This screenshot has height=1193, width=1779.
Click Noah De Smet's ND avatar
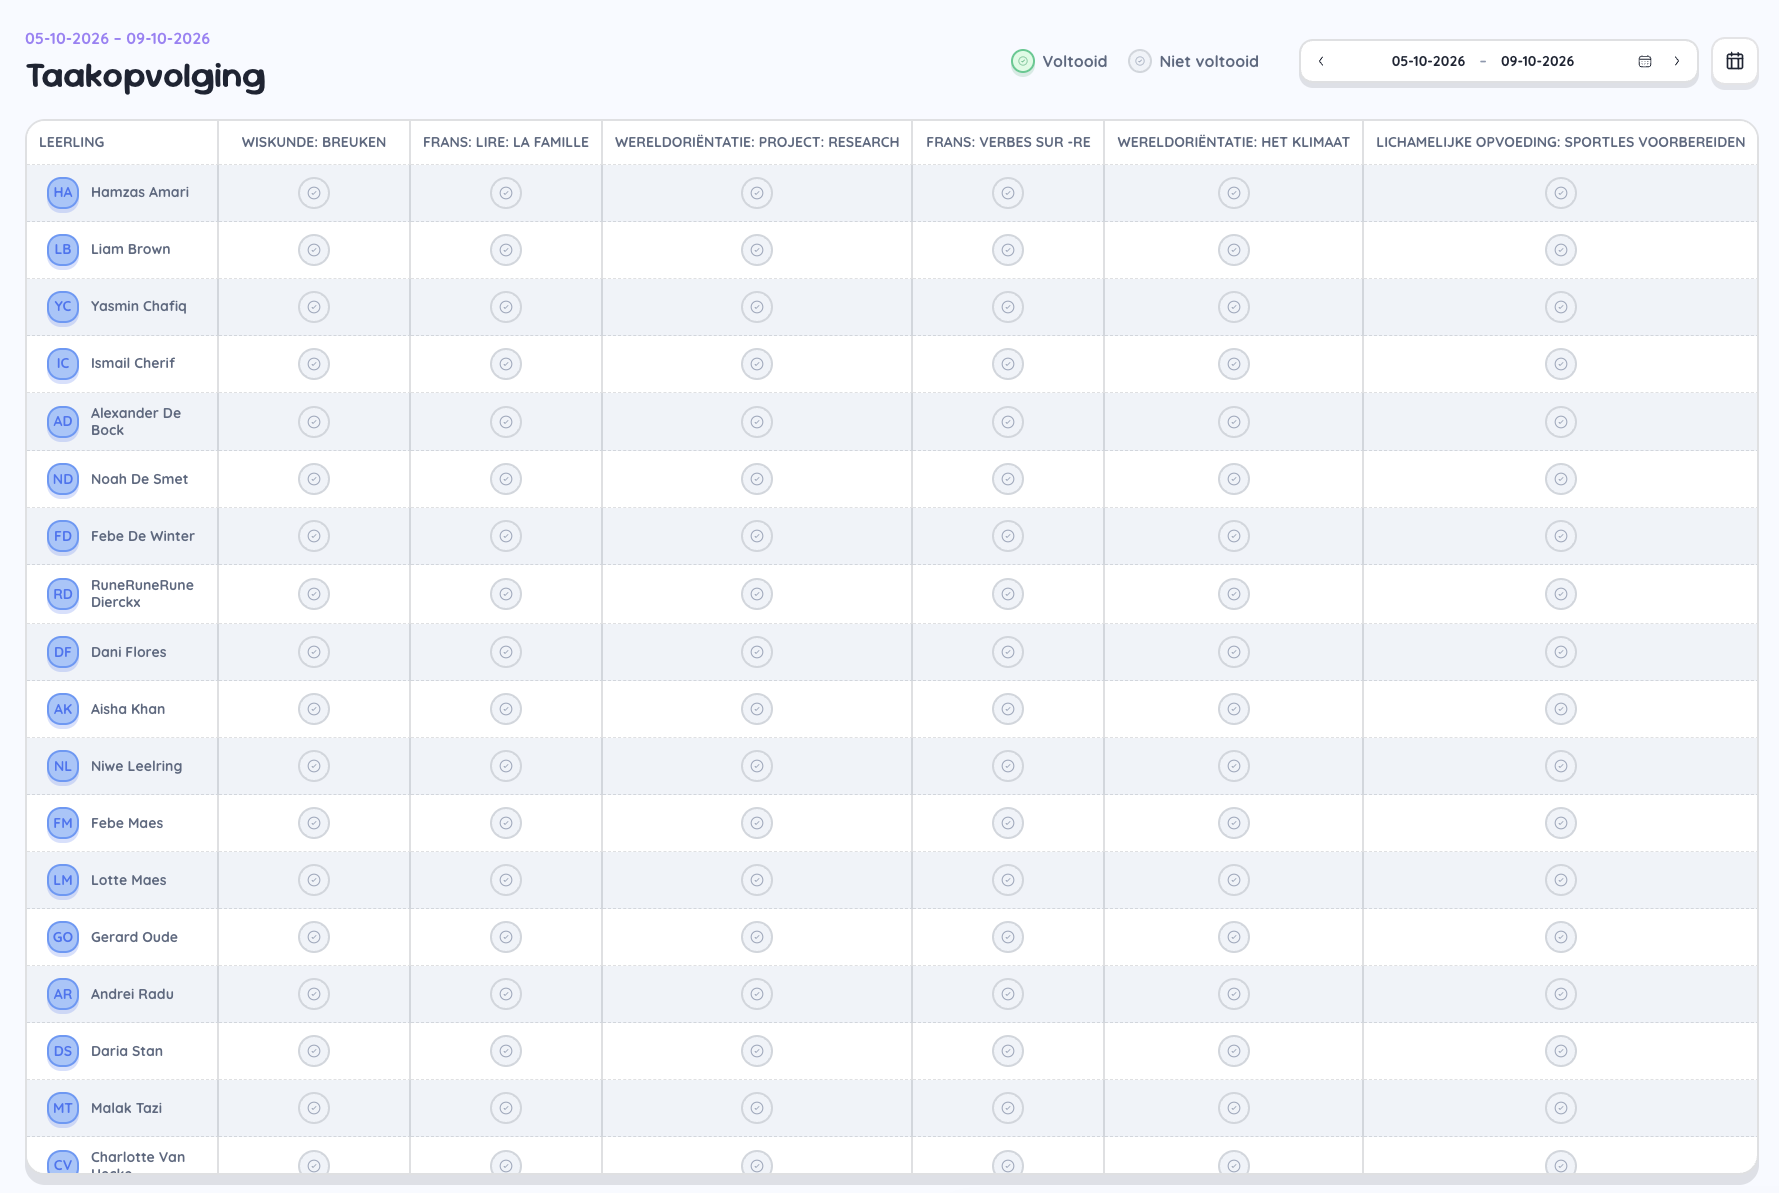tap(63, 479)
